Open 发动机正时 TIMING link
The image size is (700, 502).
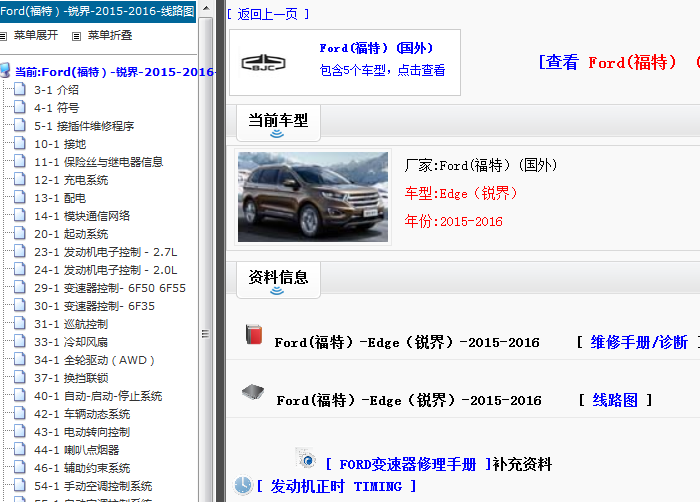[336, 486]
